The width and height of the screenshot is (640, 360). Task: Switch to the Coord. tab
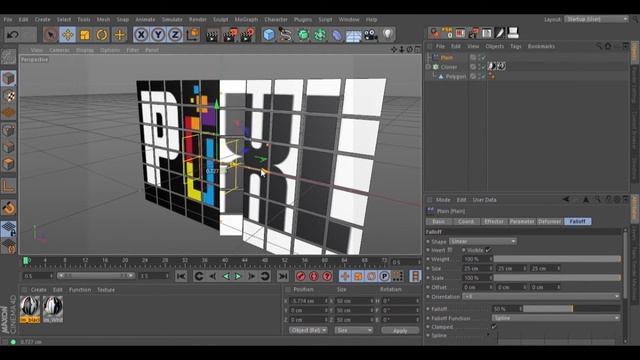coord(466,221)
